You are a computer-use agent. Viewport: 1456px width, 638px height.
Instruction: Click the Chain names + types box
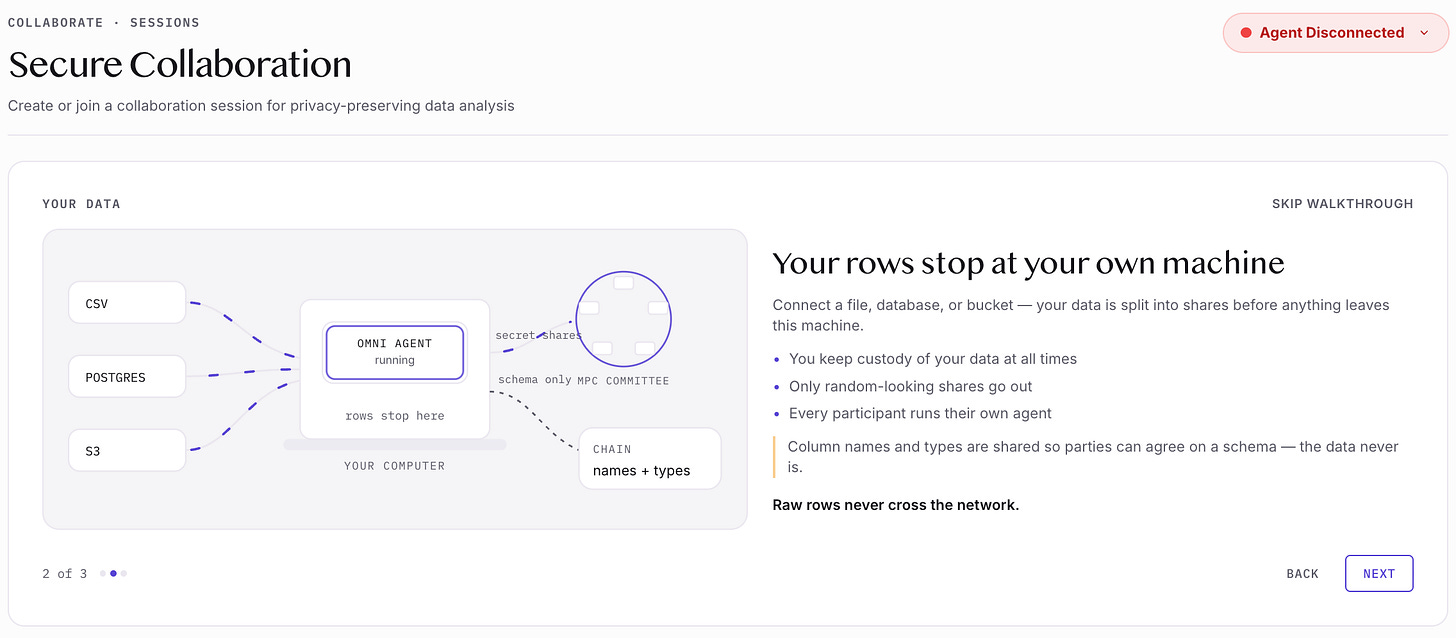point(650,459)
